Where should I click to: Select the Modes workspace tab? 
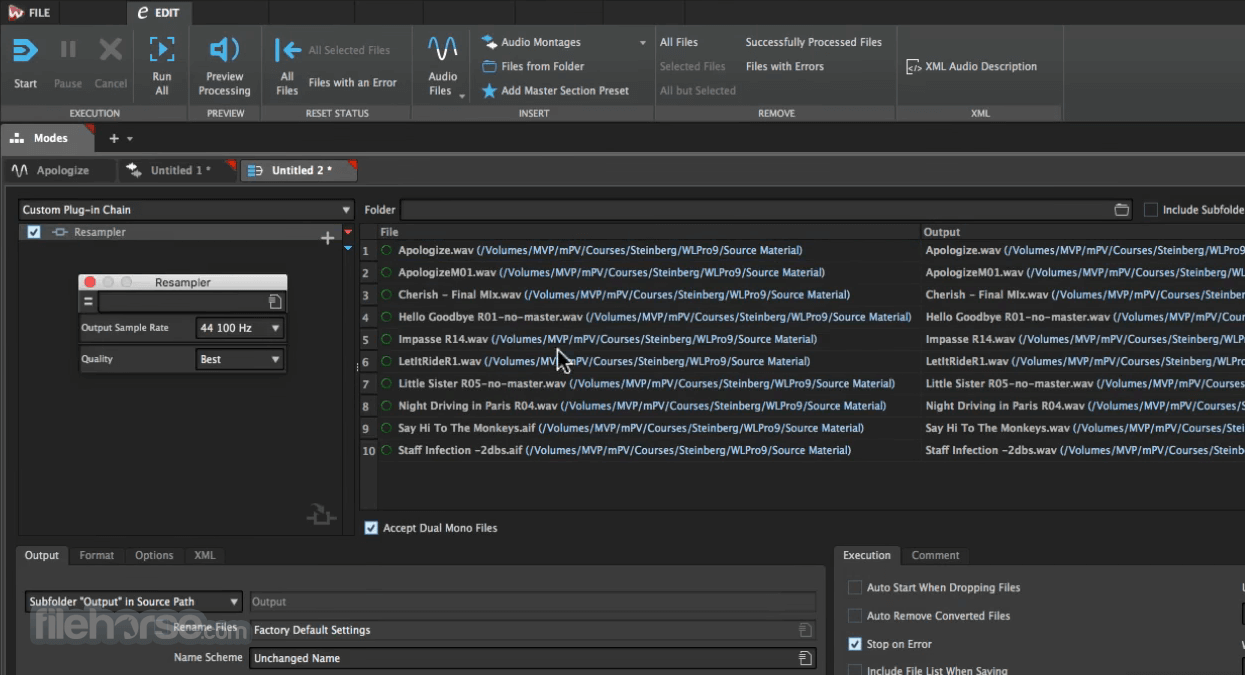point(48,139)
